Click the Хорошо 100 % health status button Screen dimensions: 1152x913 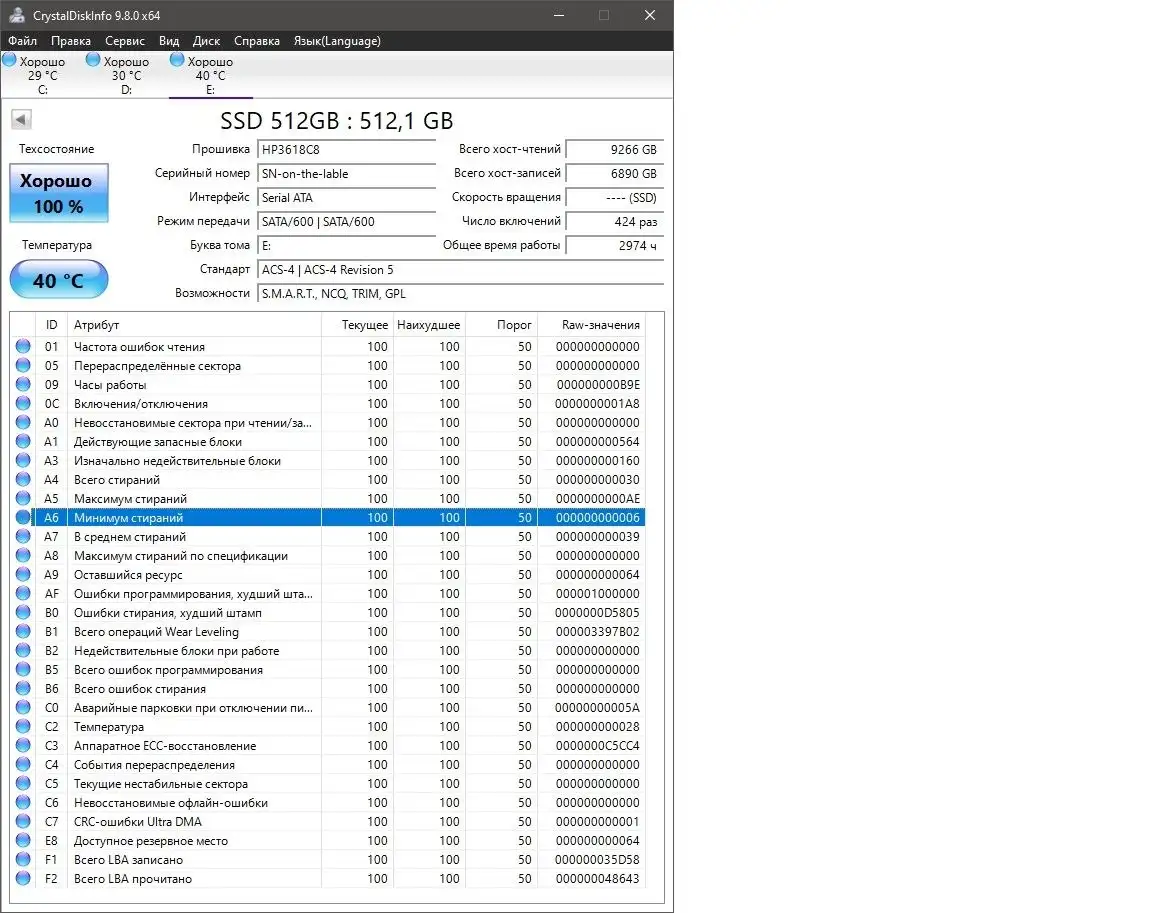[59, 194]
